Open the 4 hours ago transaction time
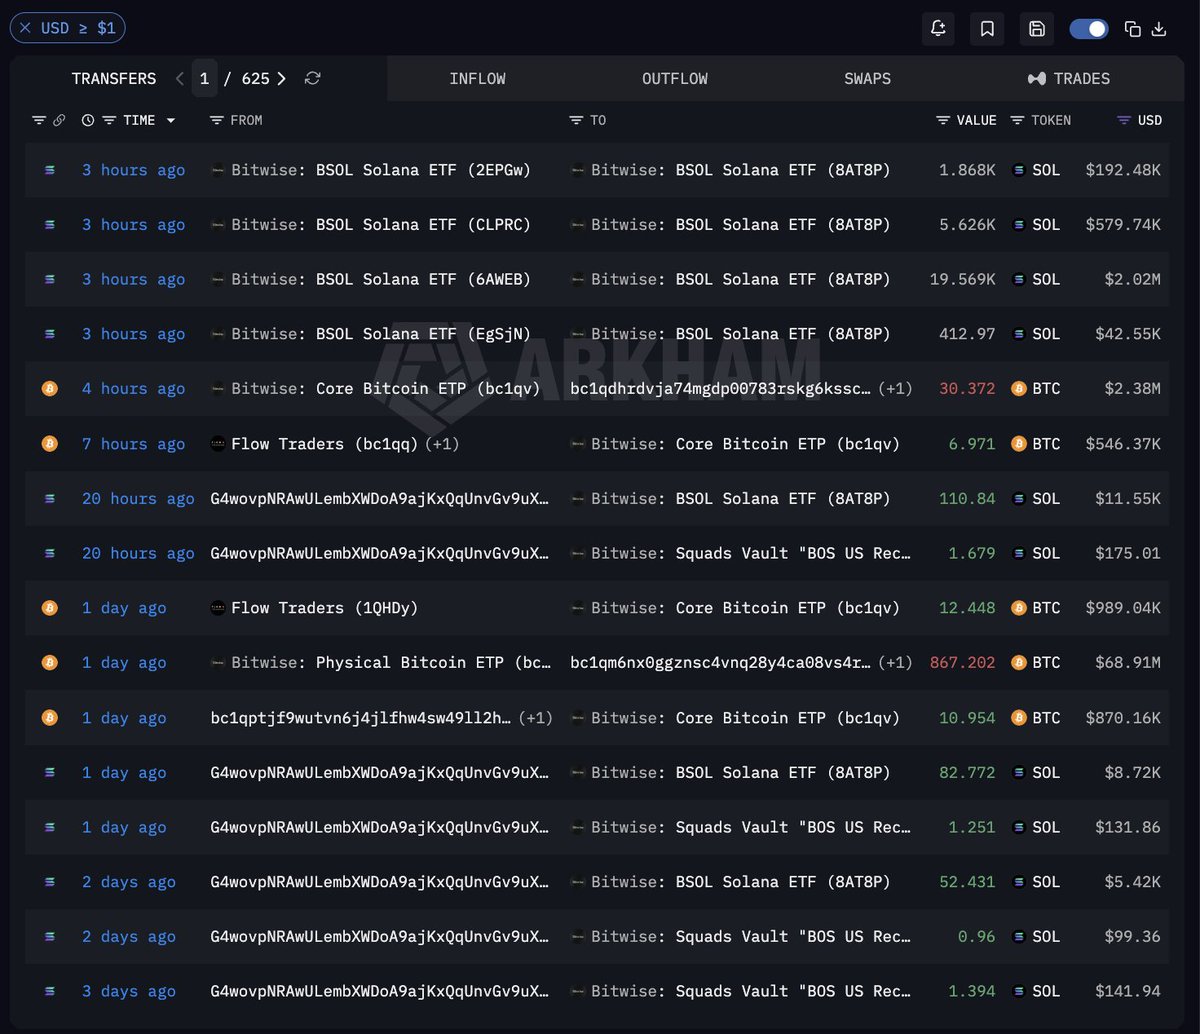This screenshot has height=1034, width=1200. coord(133,389)
